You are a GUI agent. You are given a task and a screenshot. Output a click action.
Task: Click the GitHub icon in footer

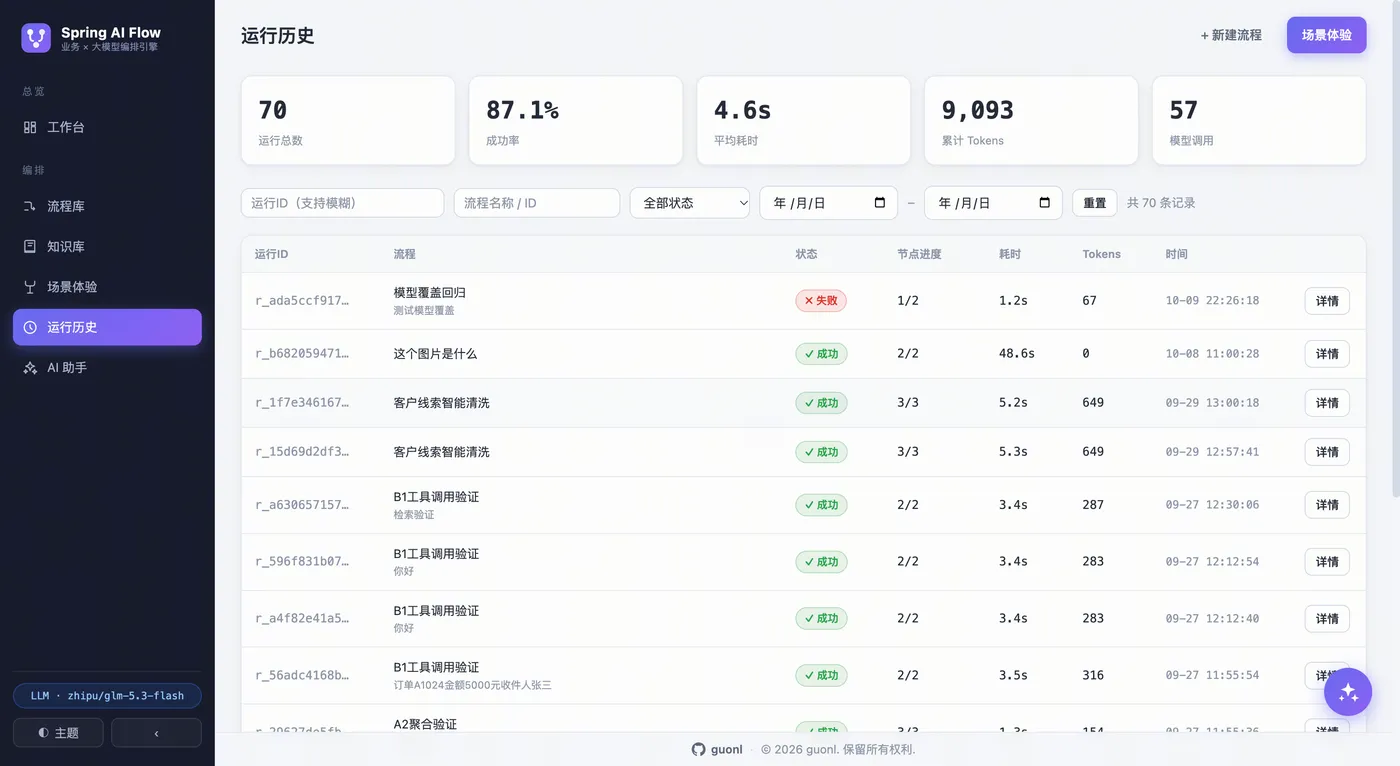coord(699,749)
